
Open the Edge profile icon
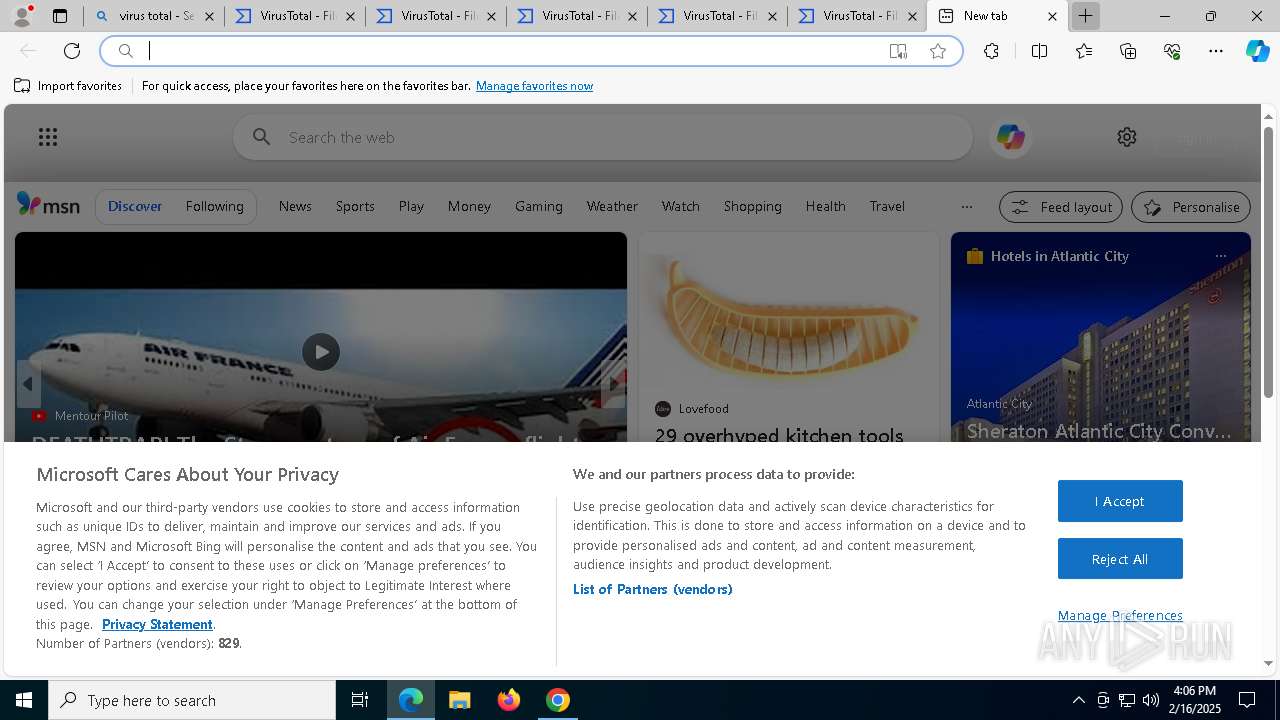(22, 16)
